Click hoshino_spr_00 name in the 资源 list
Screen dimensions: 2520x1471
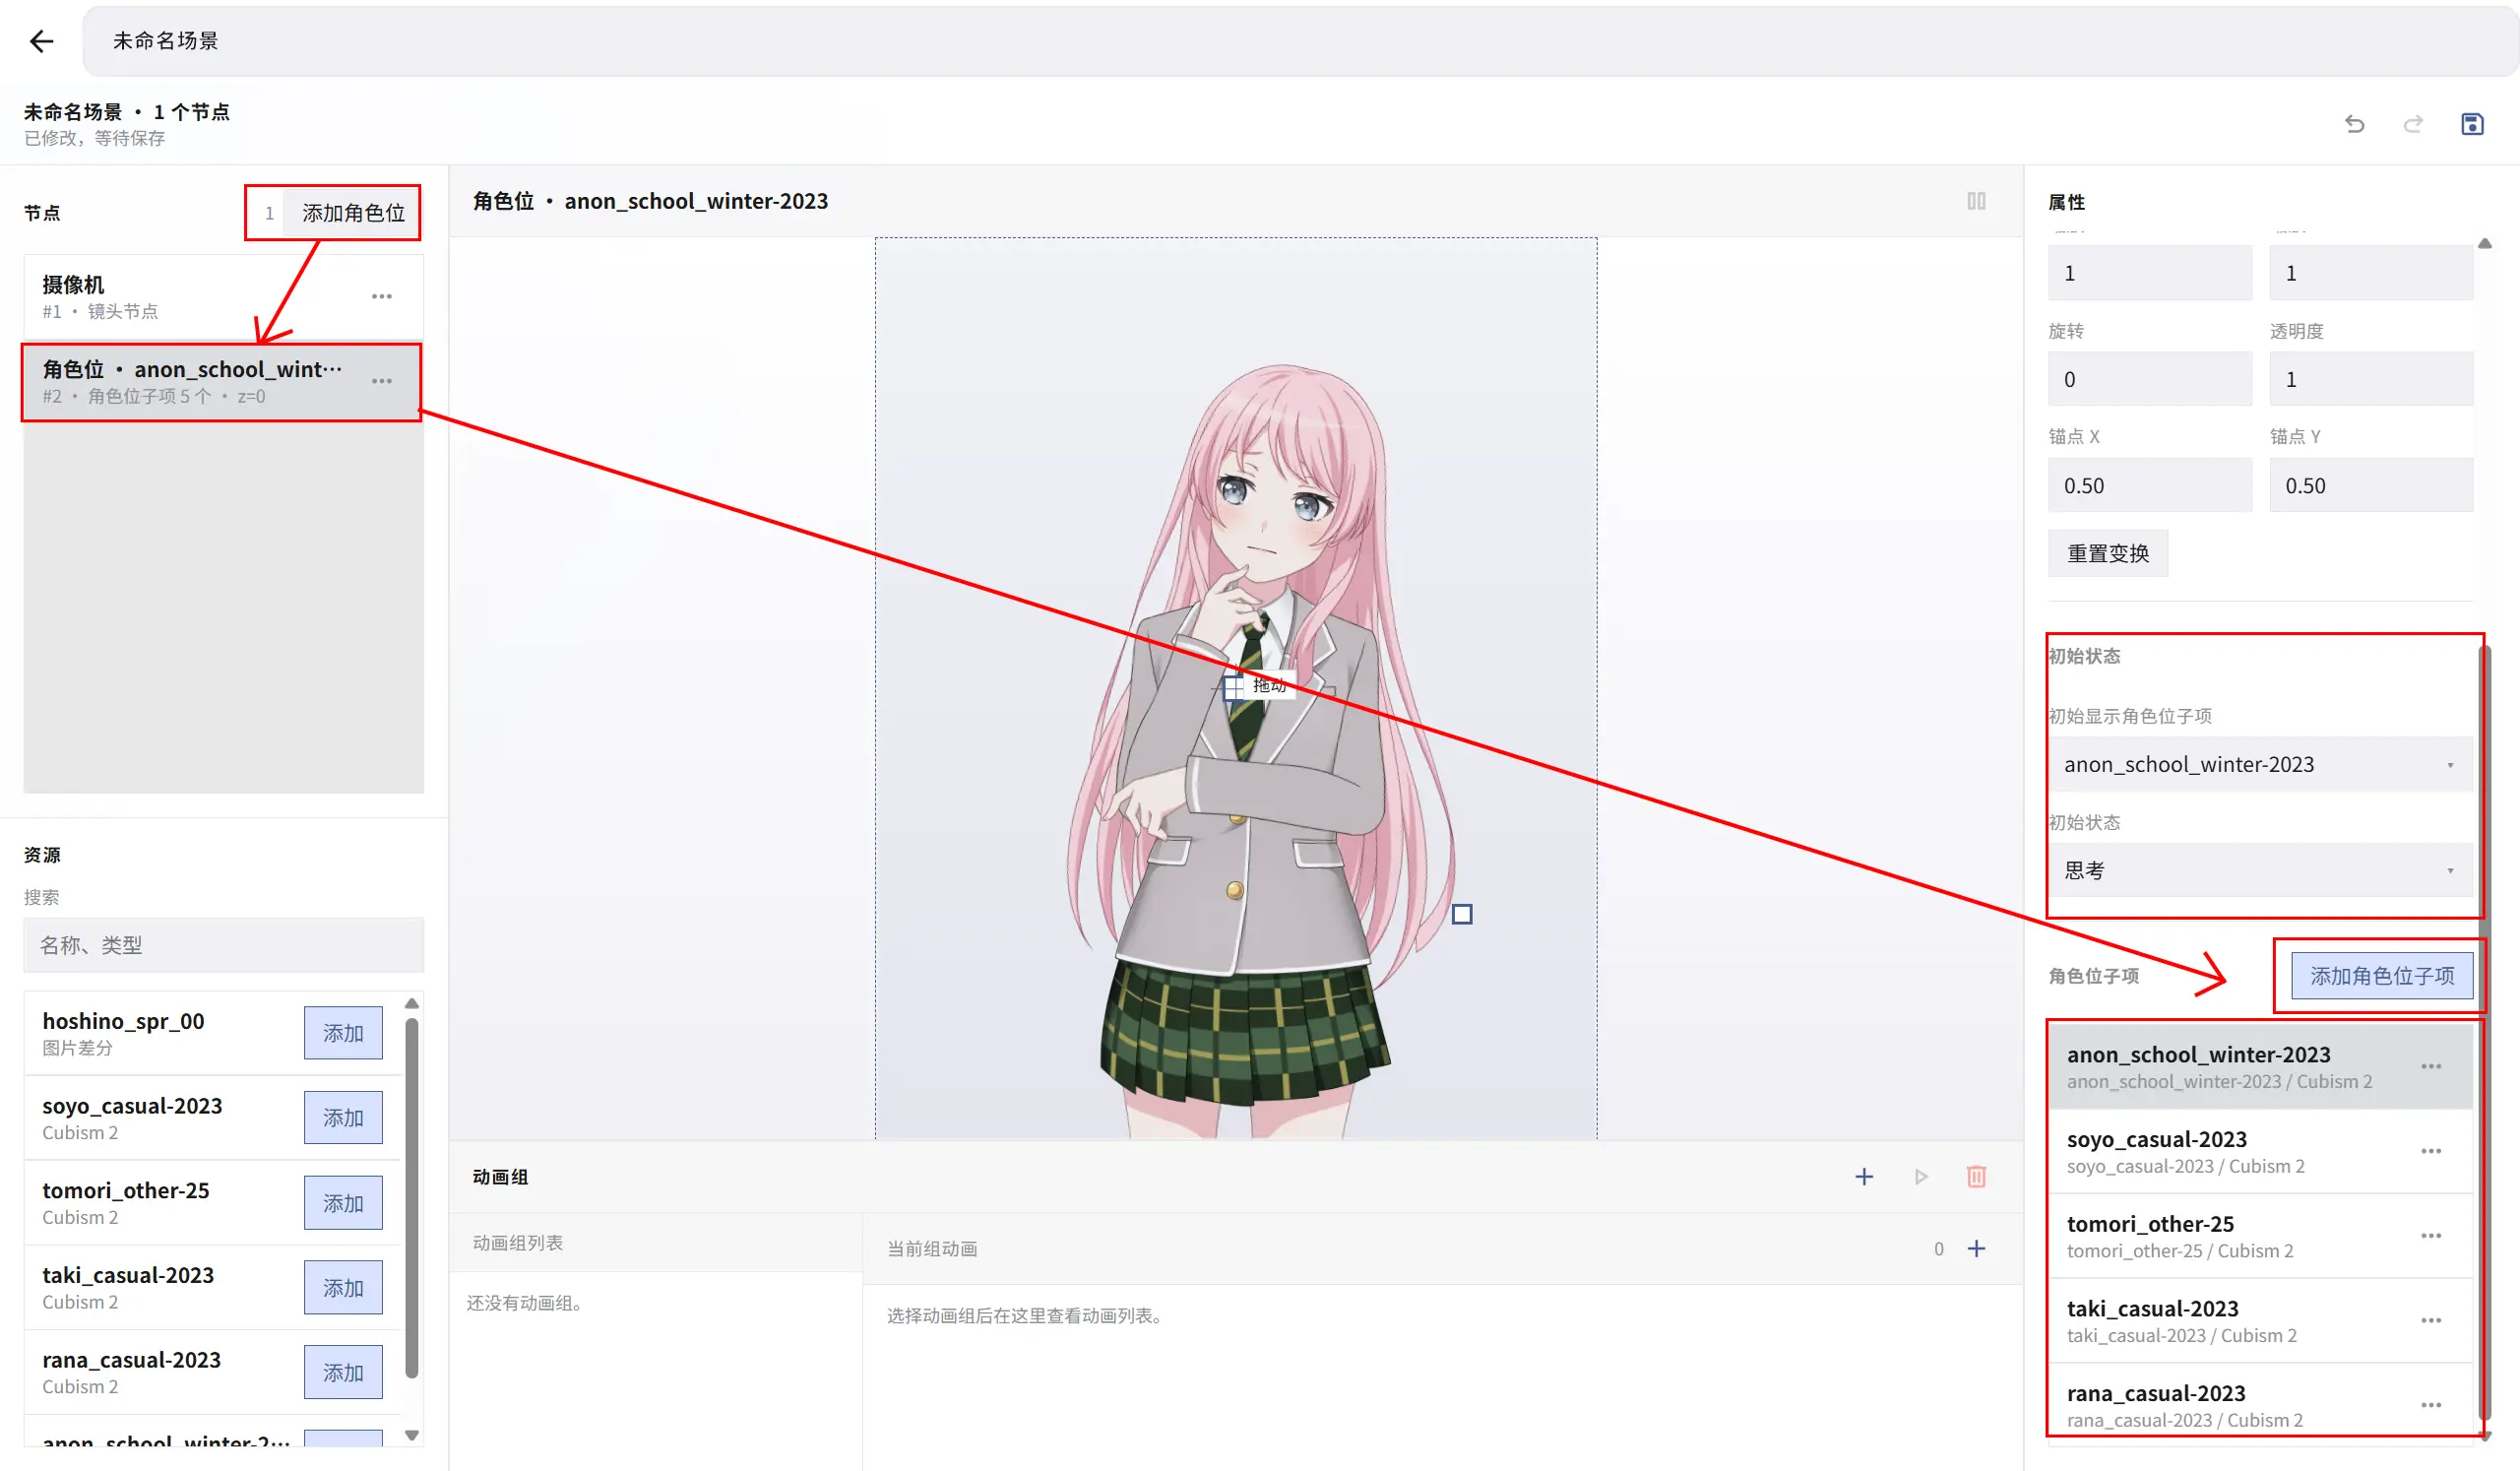coord(123,1021)
